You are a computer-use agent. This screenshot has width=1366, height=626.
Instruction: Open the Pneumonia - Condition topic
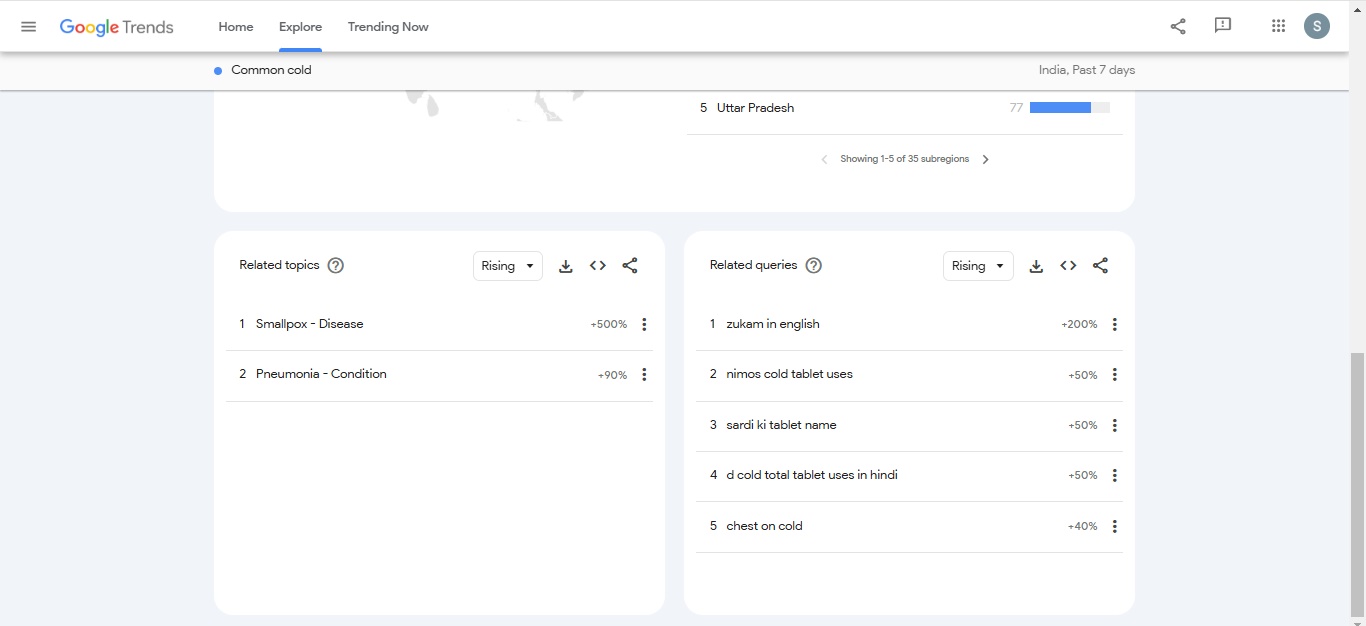(321, 374)
